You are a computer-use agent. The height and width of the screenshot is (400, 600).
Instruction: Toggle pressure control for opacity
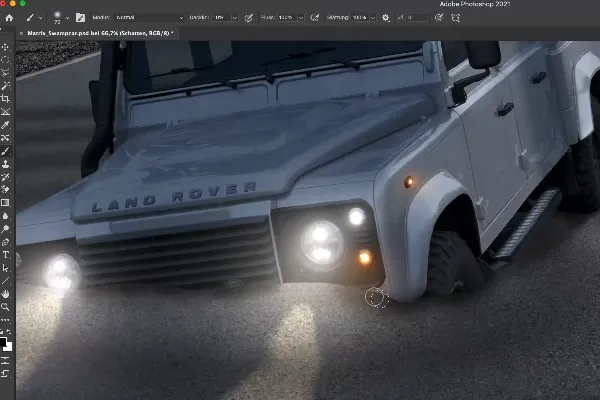click(x=249, y=18)
